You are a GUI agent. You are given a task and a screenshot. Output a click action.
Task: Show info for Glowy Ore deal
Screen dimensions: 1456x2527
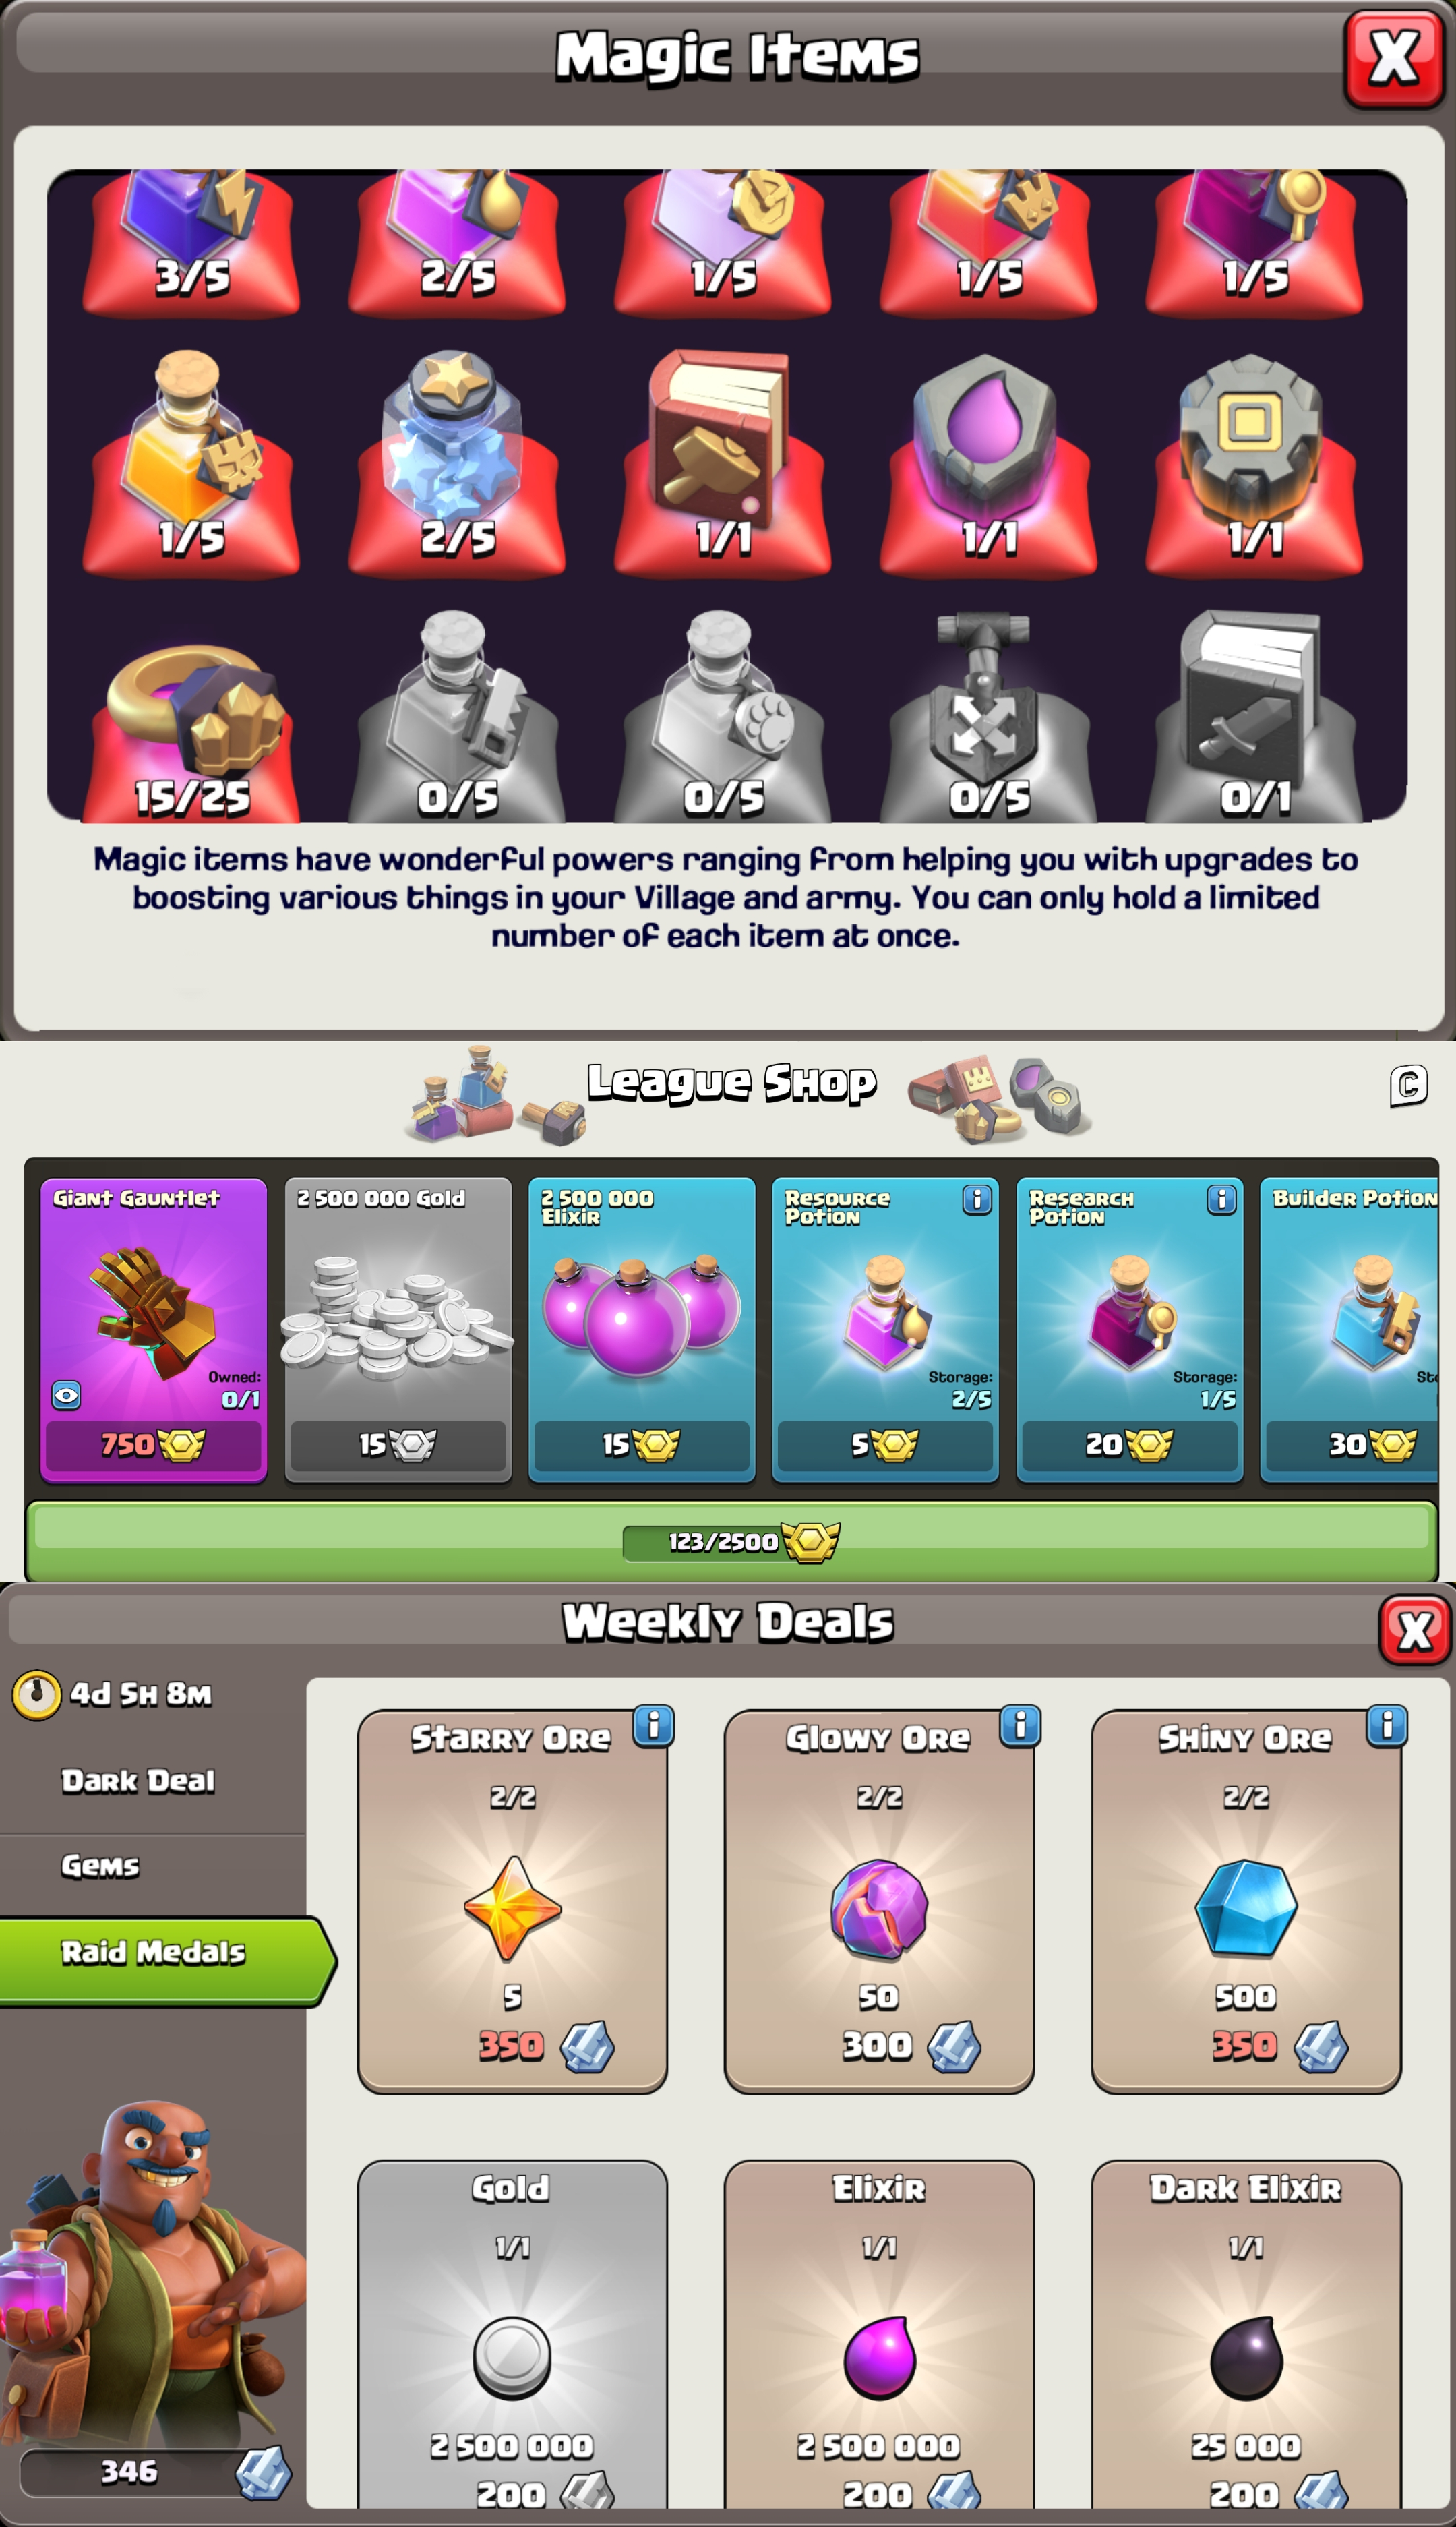tap(1020, 1726)
